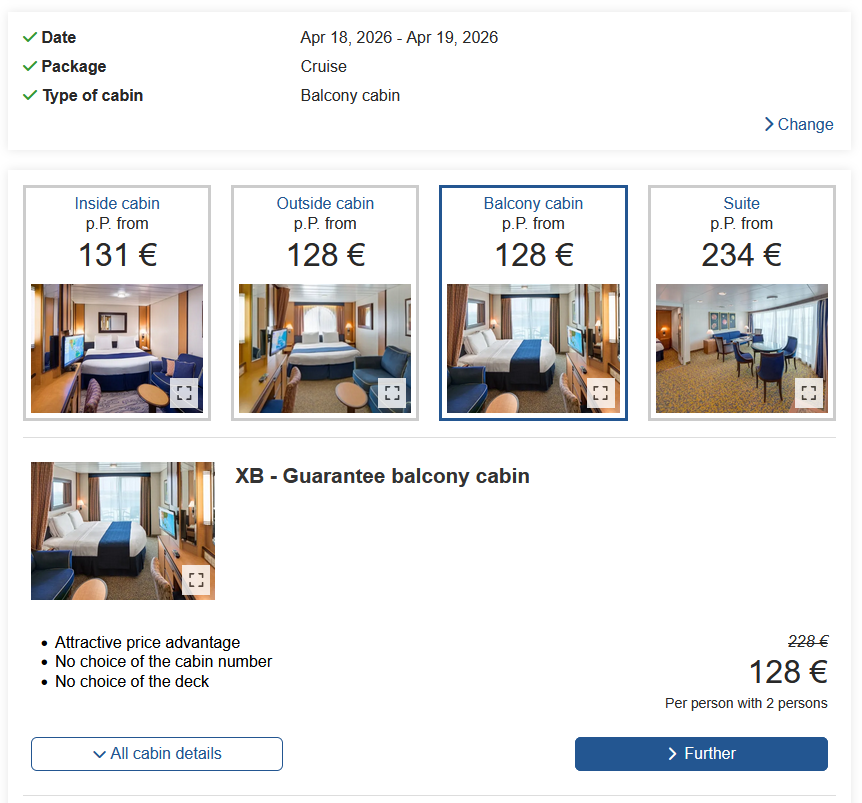Click the Change chevron link
This screenshot has width=862, height=803.
click(798, 125)
